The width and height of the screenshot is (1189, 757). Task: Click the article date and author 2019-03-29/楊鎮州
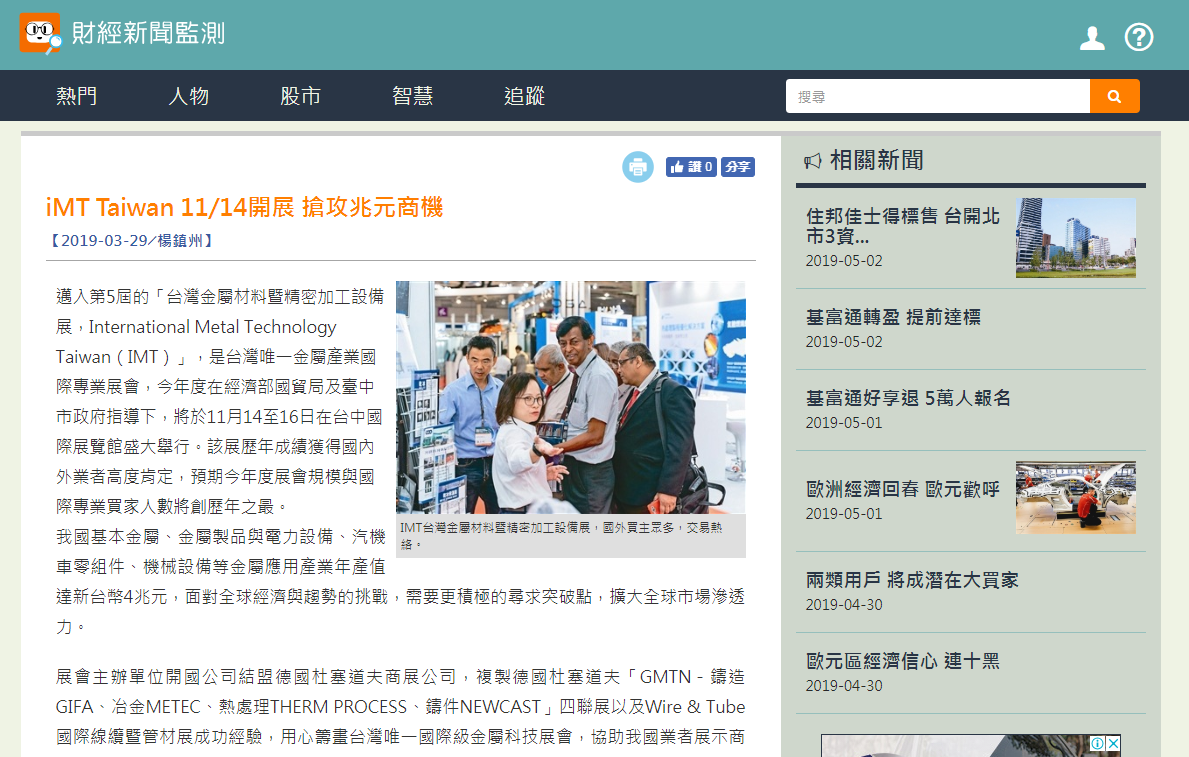point(131,240)
